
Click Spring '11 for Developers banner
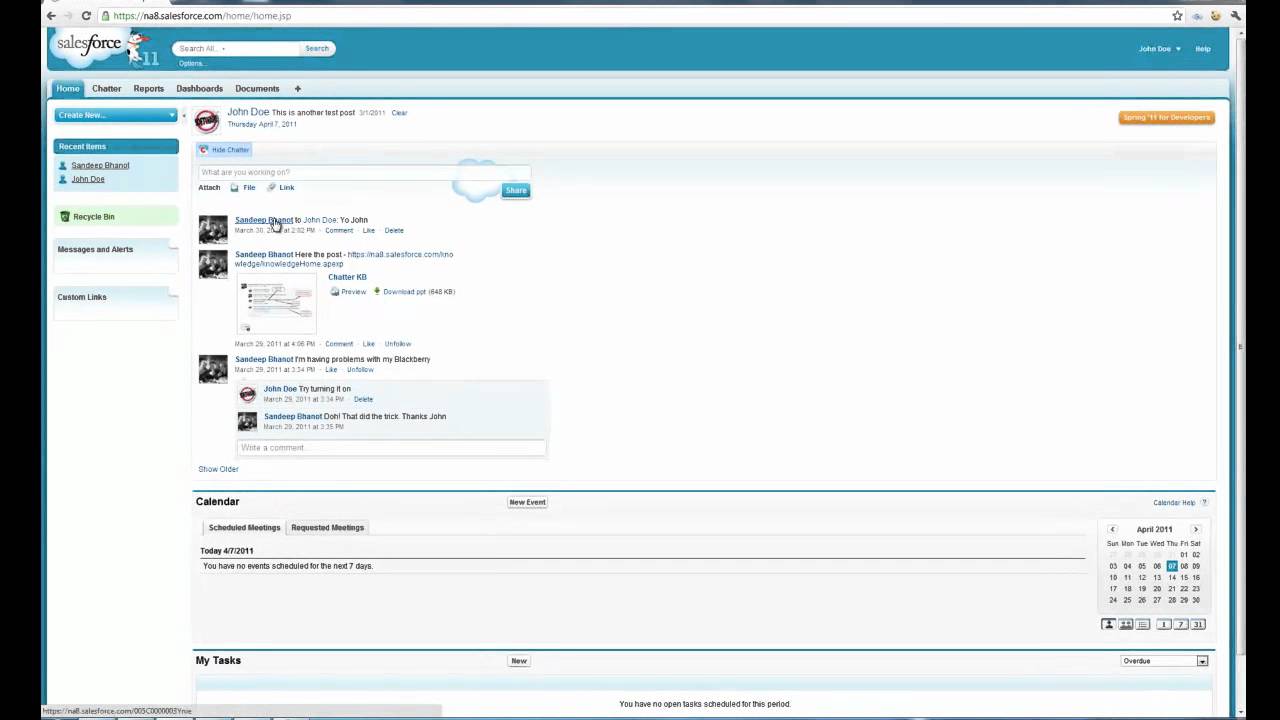click(1167, 118)
